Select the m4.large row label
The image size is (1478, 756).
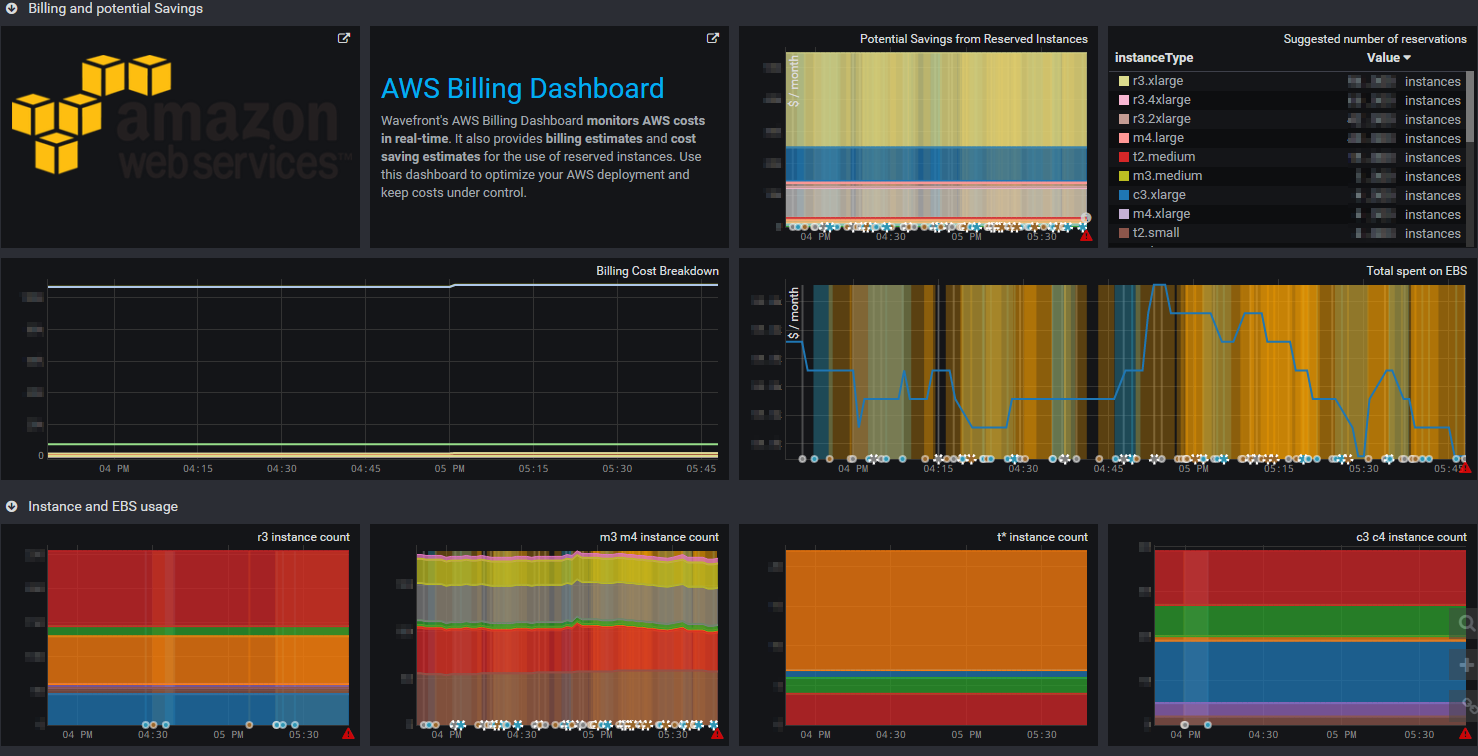pyautogui.click(x=1157, y=138)
